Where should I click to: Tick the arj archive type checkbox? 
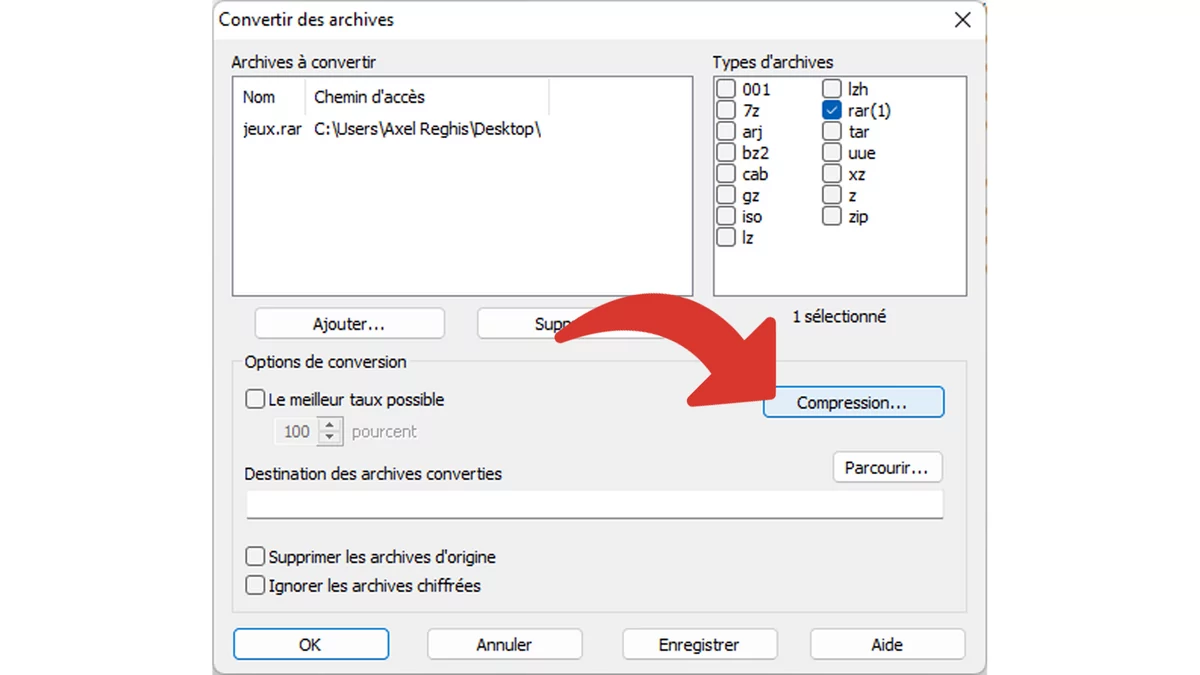click(726, 131)
